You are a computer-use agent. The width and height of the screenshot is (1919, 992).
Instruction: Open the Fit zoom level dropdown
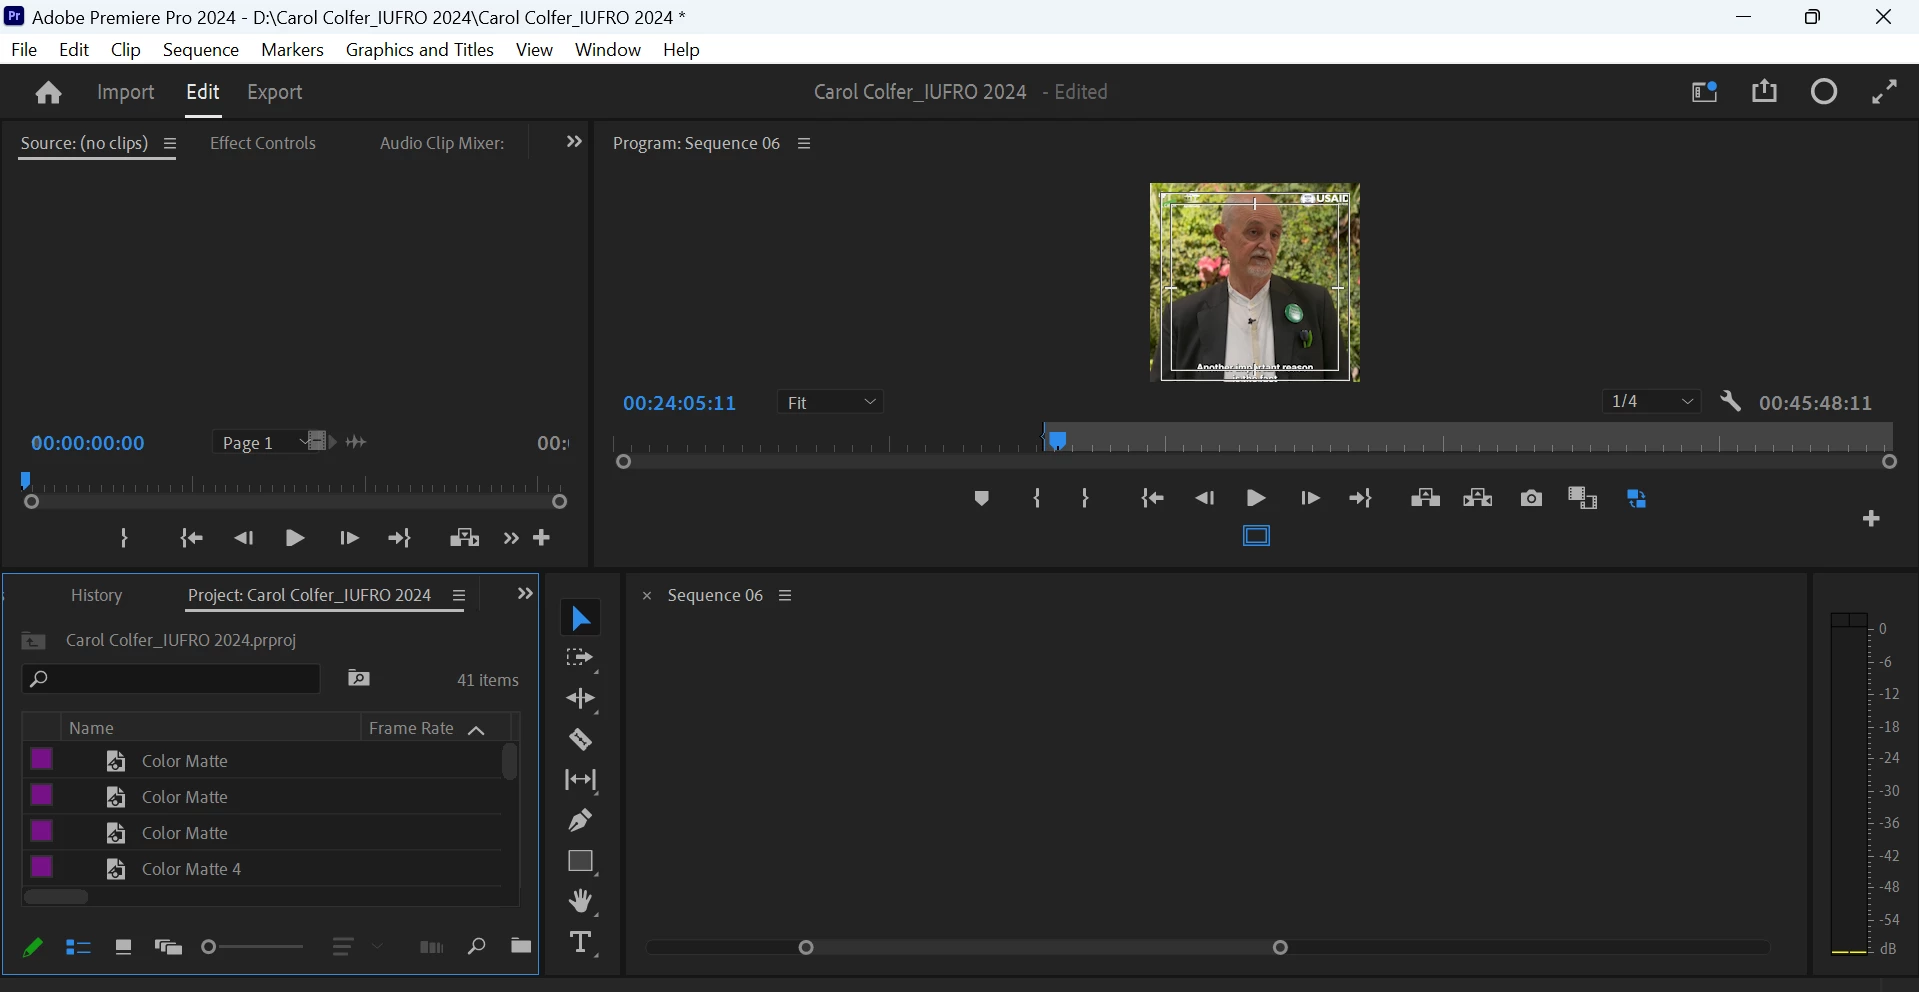point(831,402)
